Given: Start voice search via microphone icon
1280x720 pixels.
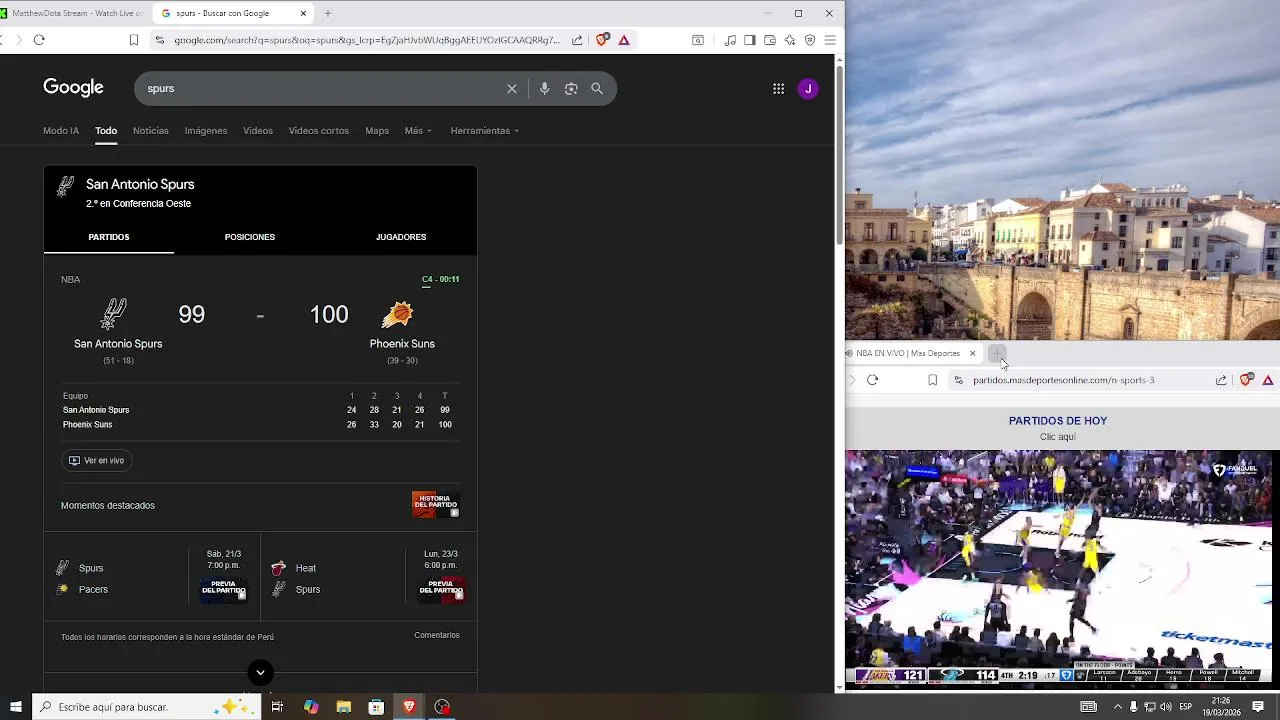Looking at the screenshot, I should click(544, 89).
